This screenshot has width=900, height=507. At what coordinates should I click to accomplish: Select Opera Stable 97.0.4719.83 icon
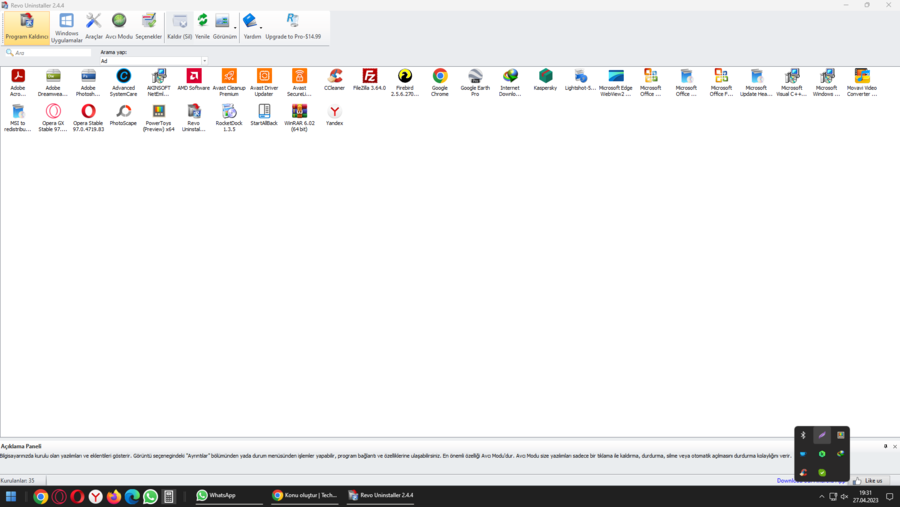(88, 118)
